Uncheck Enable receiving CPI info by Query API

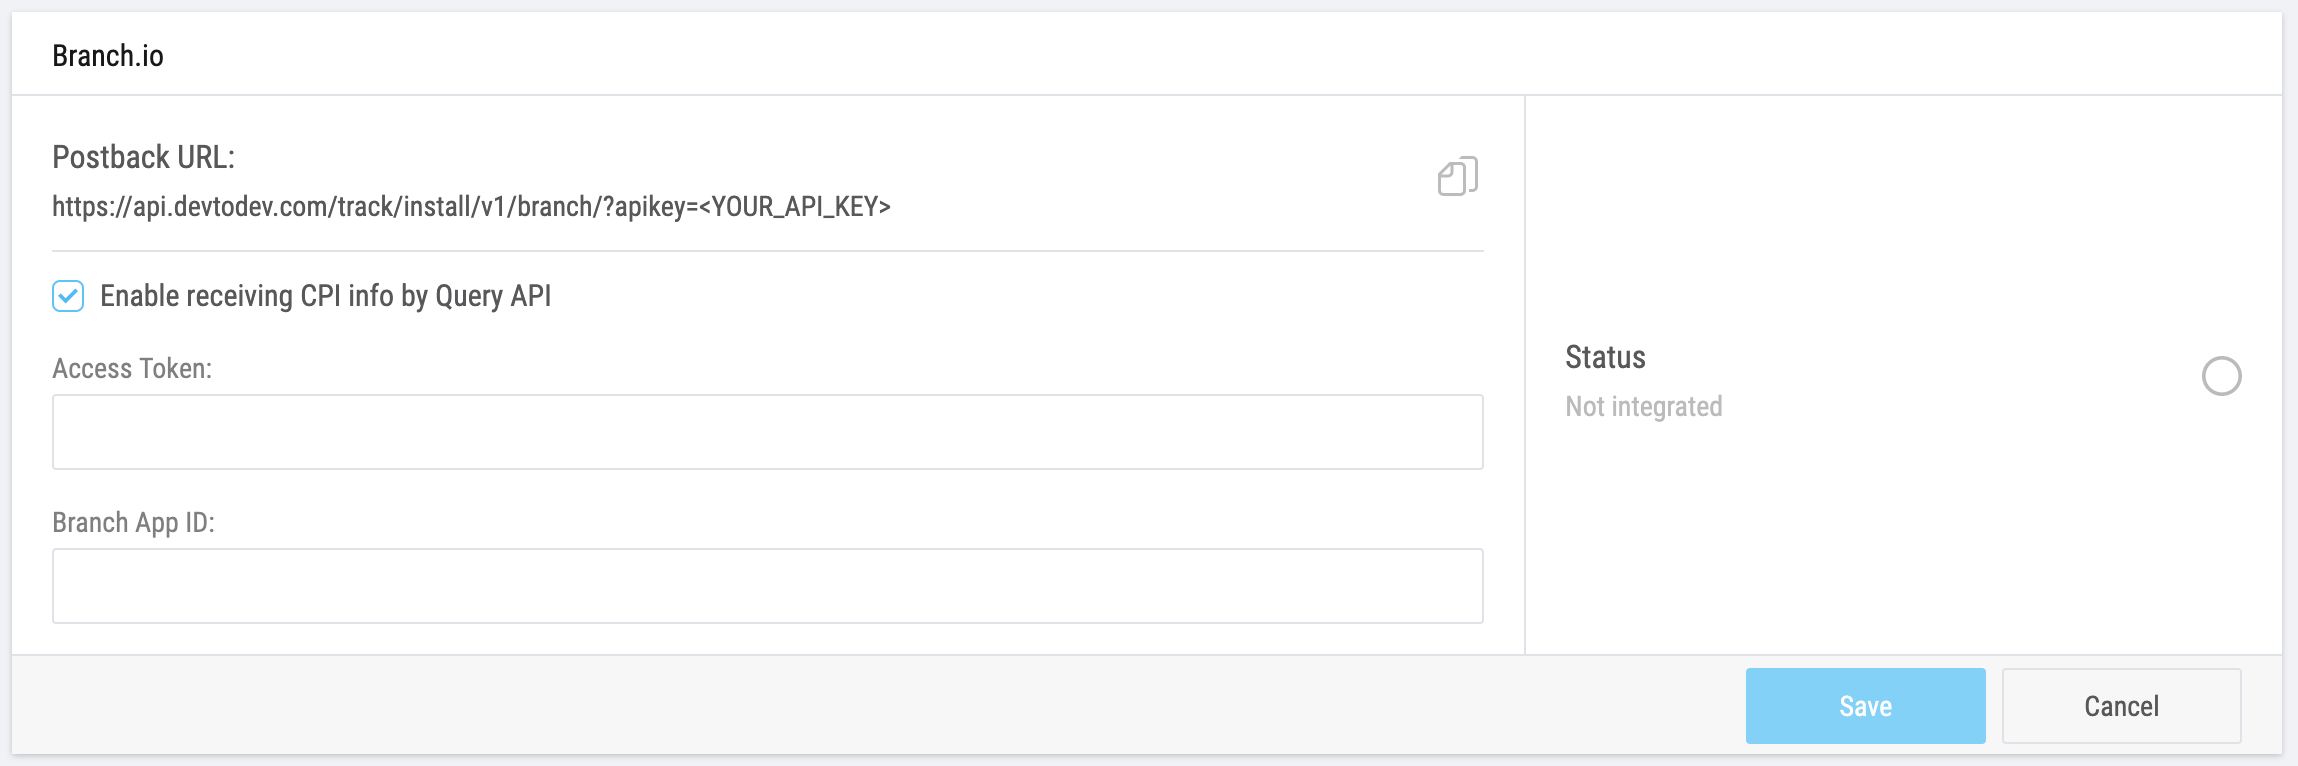(x=67, y=296)
